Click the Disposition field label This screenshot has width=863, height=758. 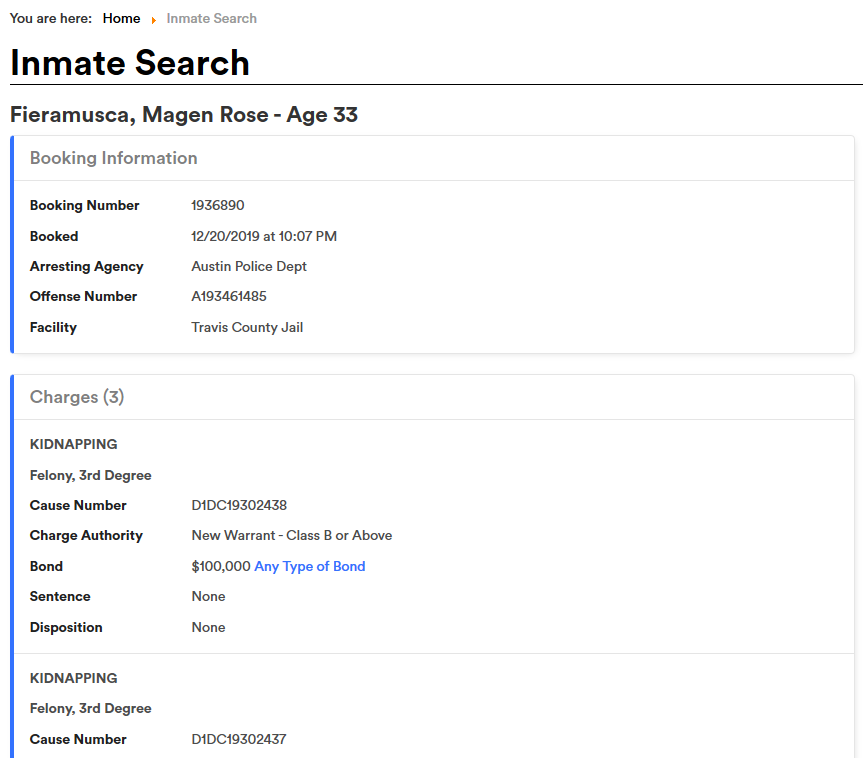click(66, 627)
